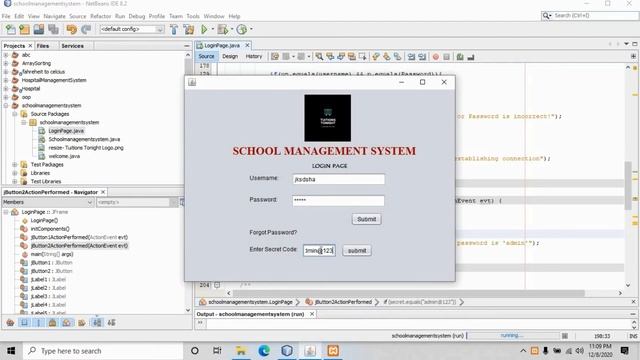Click the Last Edit icon in the editor toolbar
This screenshot has width=640, height=360.
[275, 57]
